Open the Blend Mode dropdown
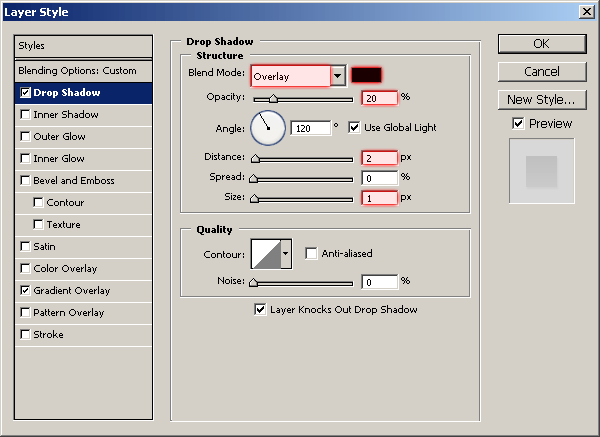This screenshot has height=437, width=600. (338, 76)
